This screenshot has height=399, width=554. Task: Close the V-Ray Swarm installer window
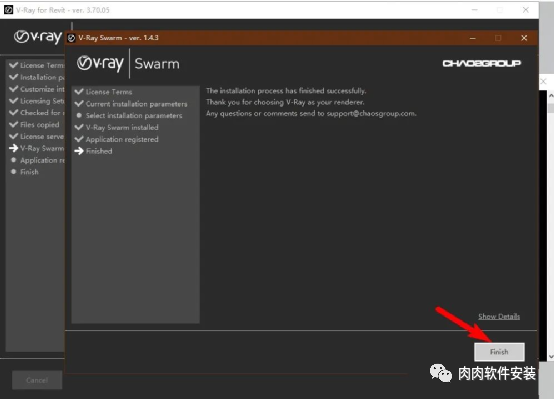tap(524, 38)
